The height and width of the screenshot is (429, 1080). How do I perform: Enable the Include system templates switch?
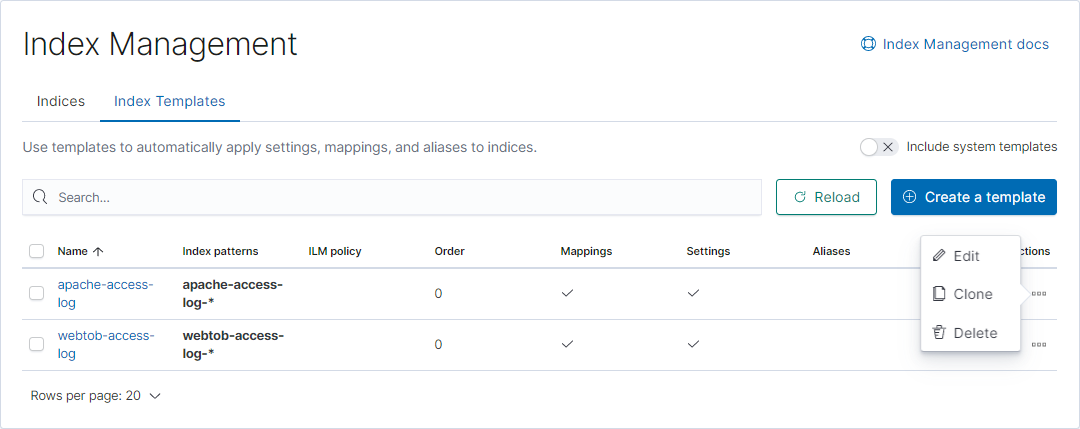(x=878, y=147)
